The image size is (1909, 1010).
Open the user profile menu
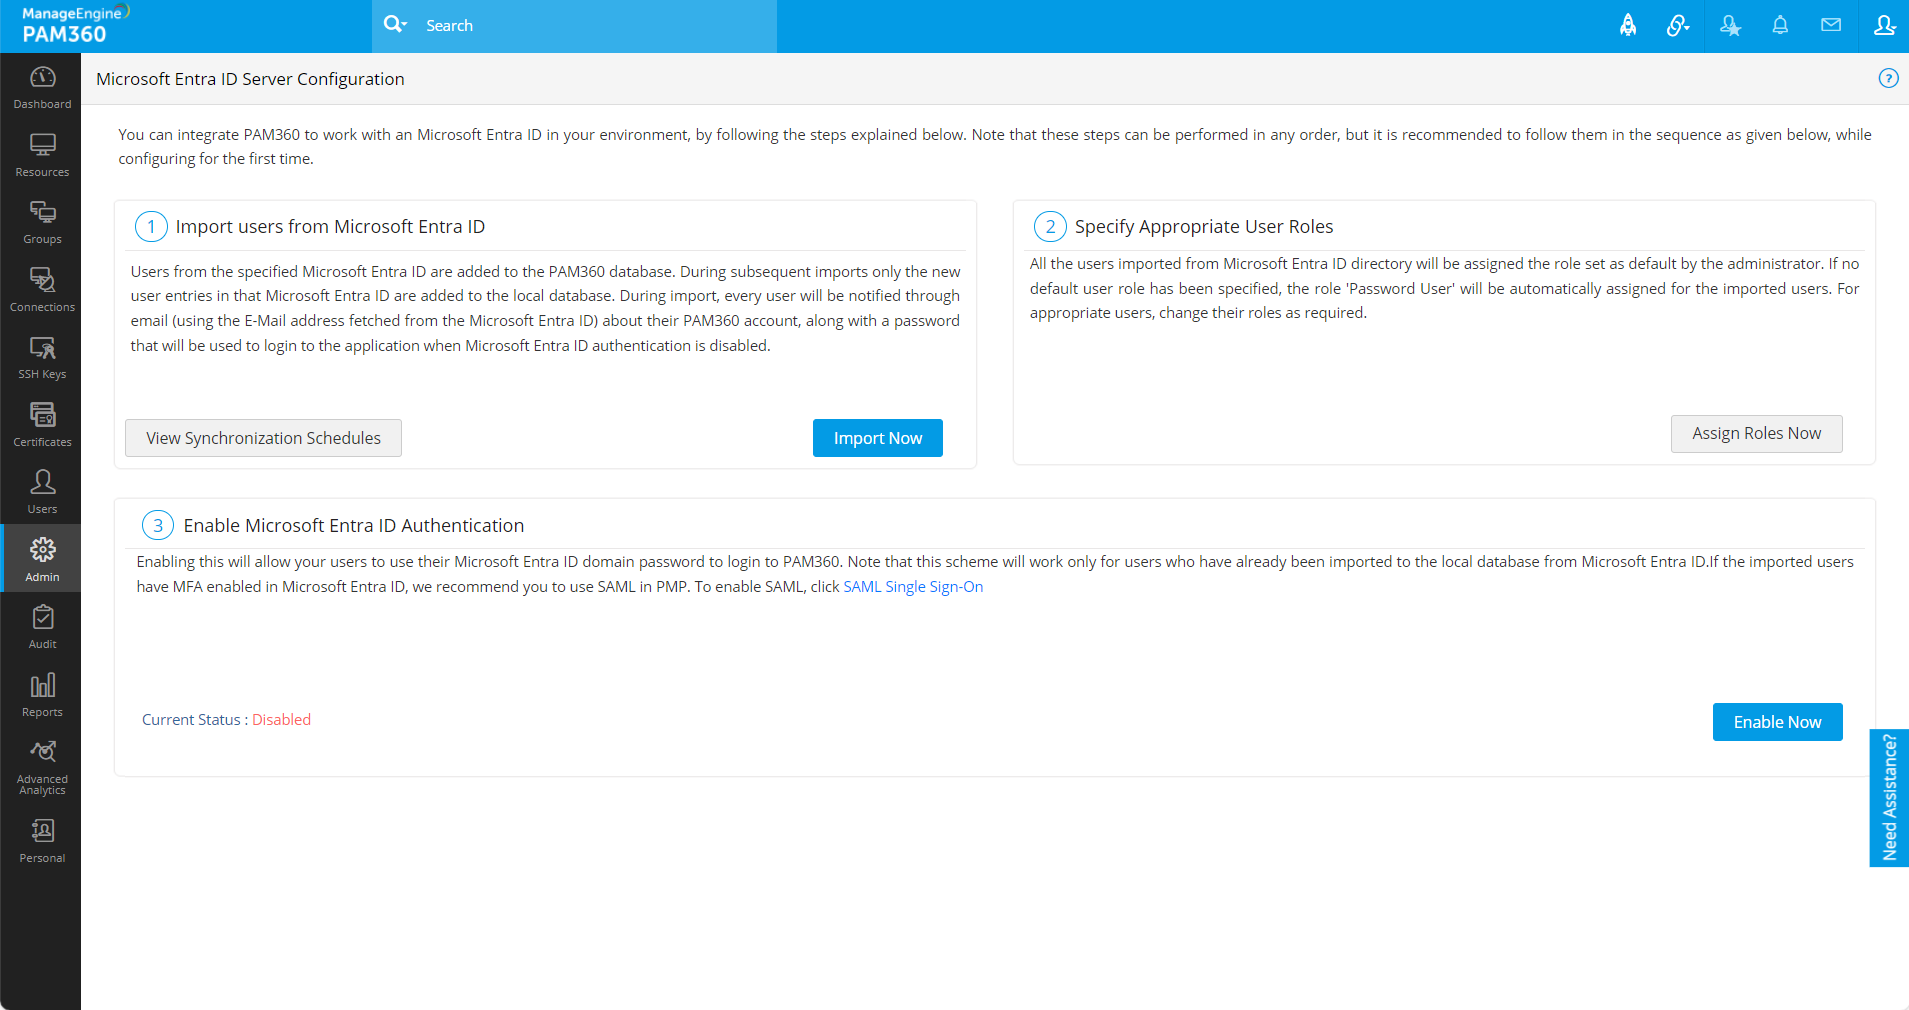point(1885,26)
